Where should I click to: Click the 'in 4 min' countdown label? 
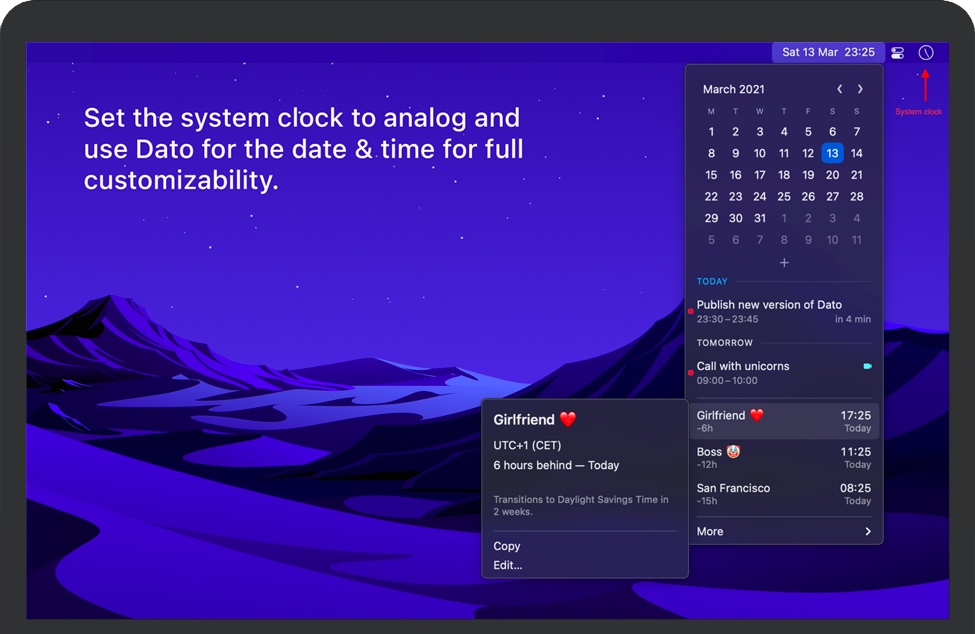853,319
